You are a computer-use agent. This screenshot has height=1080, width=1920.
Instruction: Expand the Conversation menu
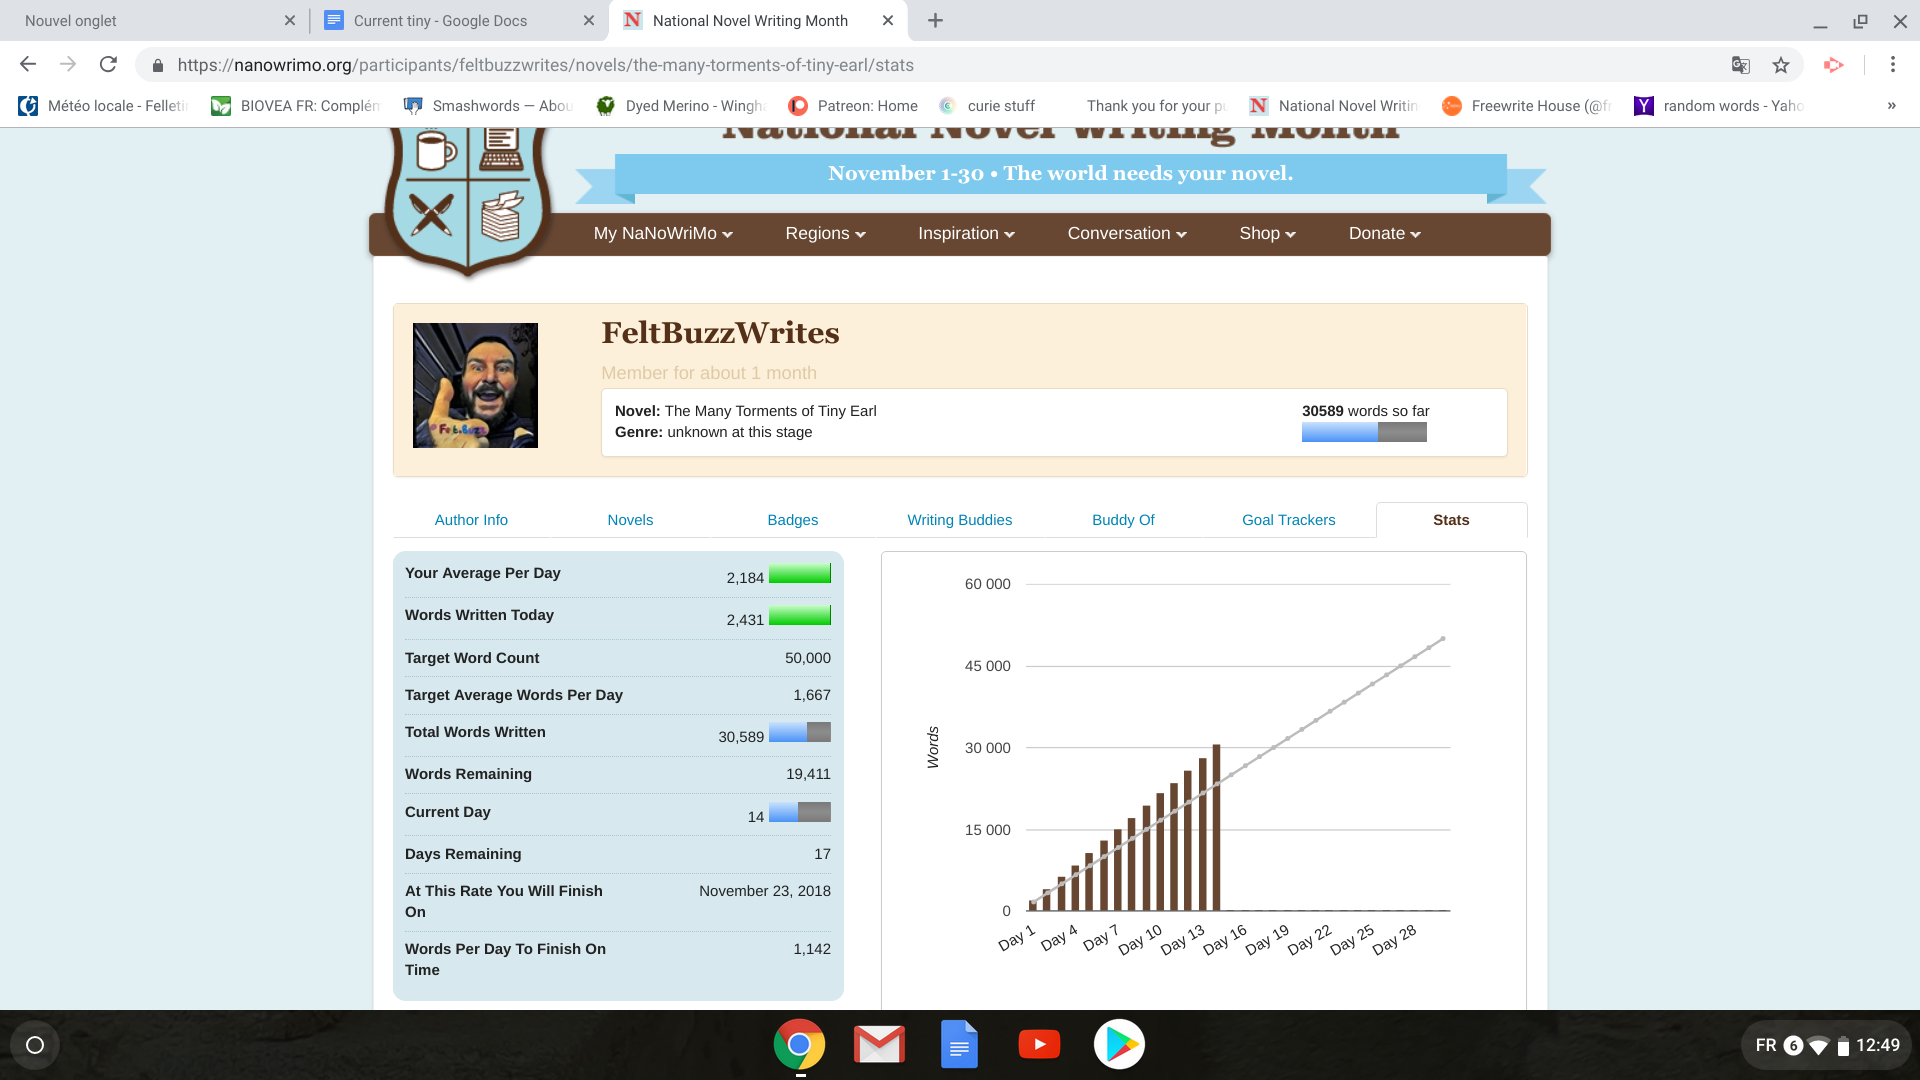[1127, 234]
